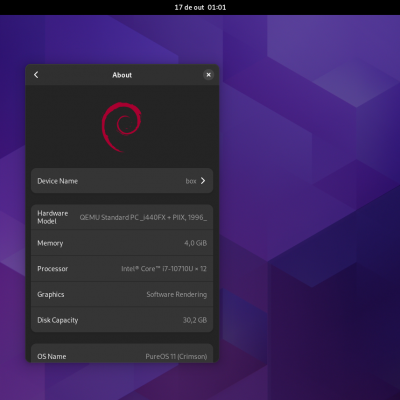Click the Intel Core i7-10710U value
400x400 pixels.
click(x=164, y=269)
